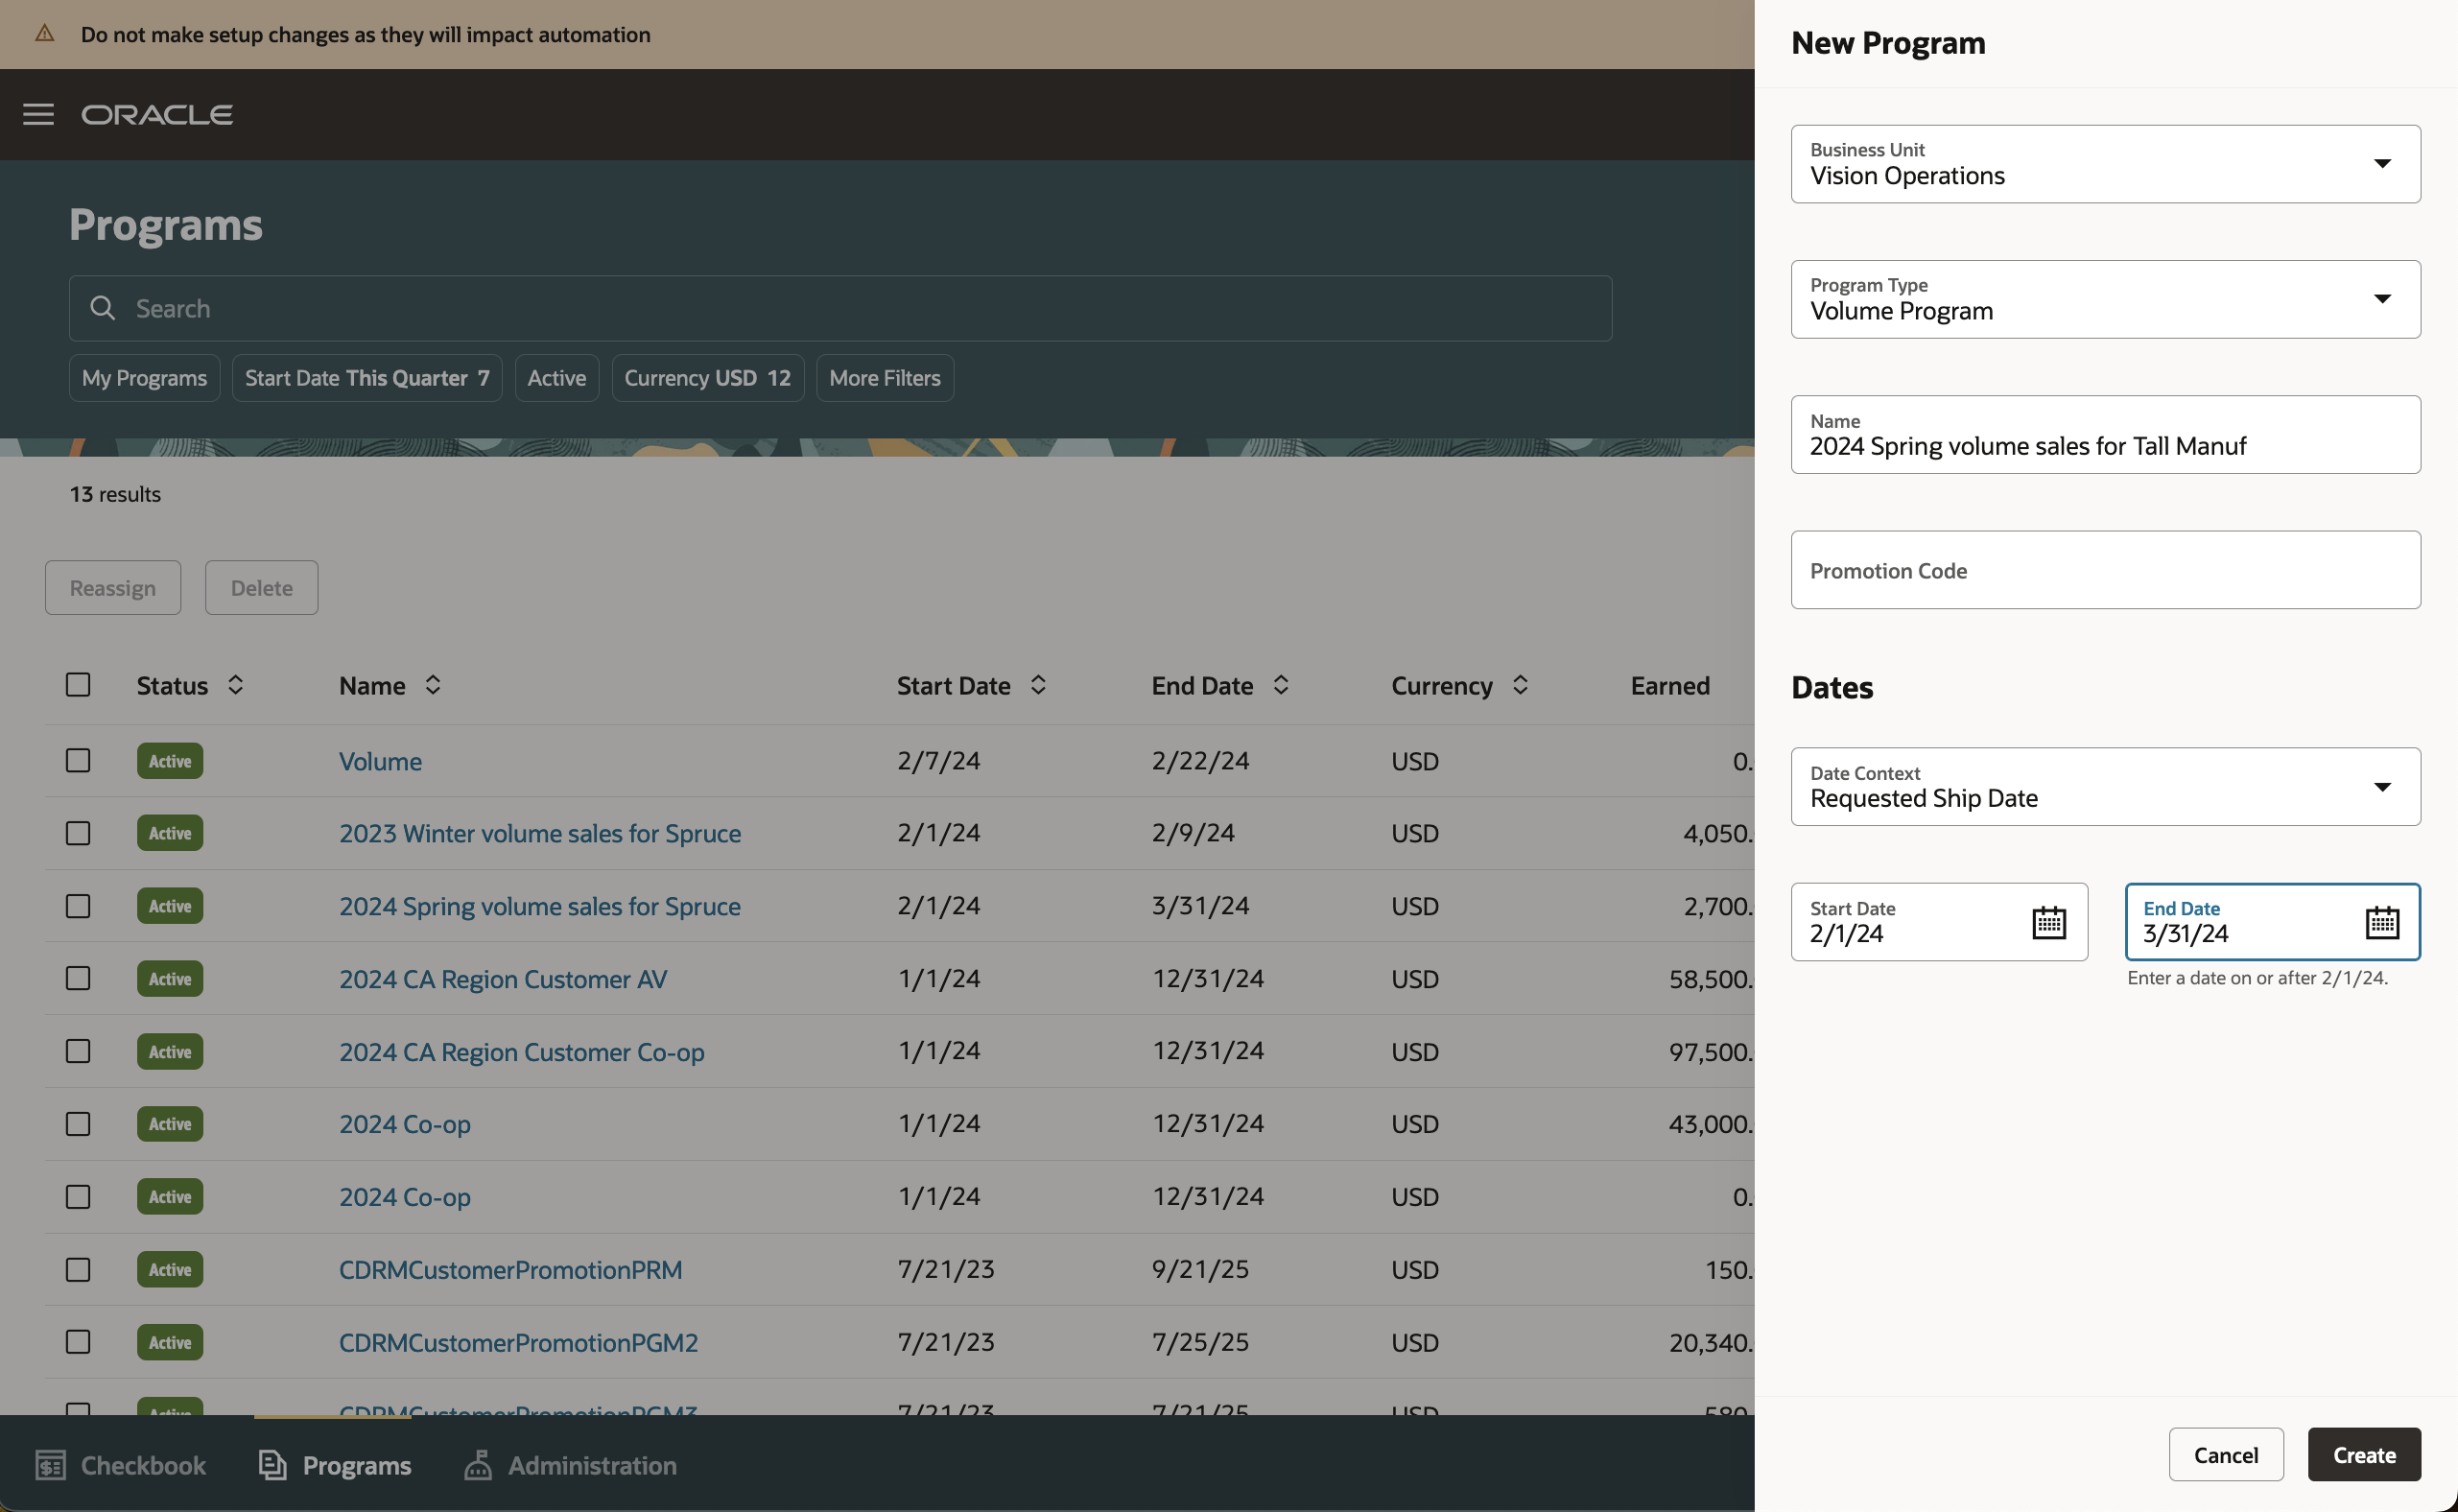
Task: Click inside the Promotion Code field
Action: tap(2104, 570)
